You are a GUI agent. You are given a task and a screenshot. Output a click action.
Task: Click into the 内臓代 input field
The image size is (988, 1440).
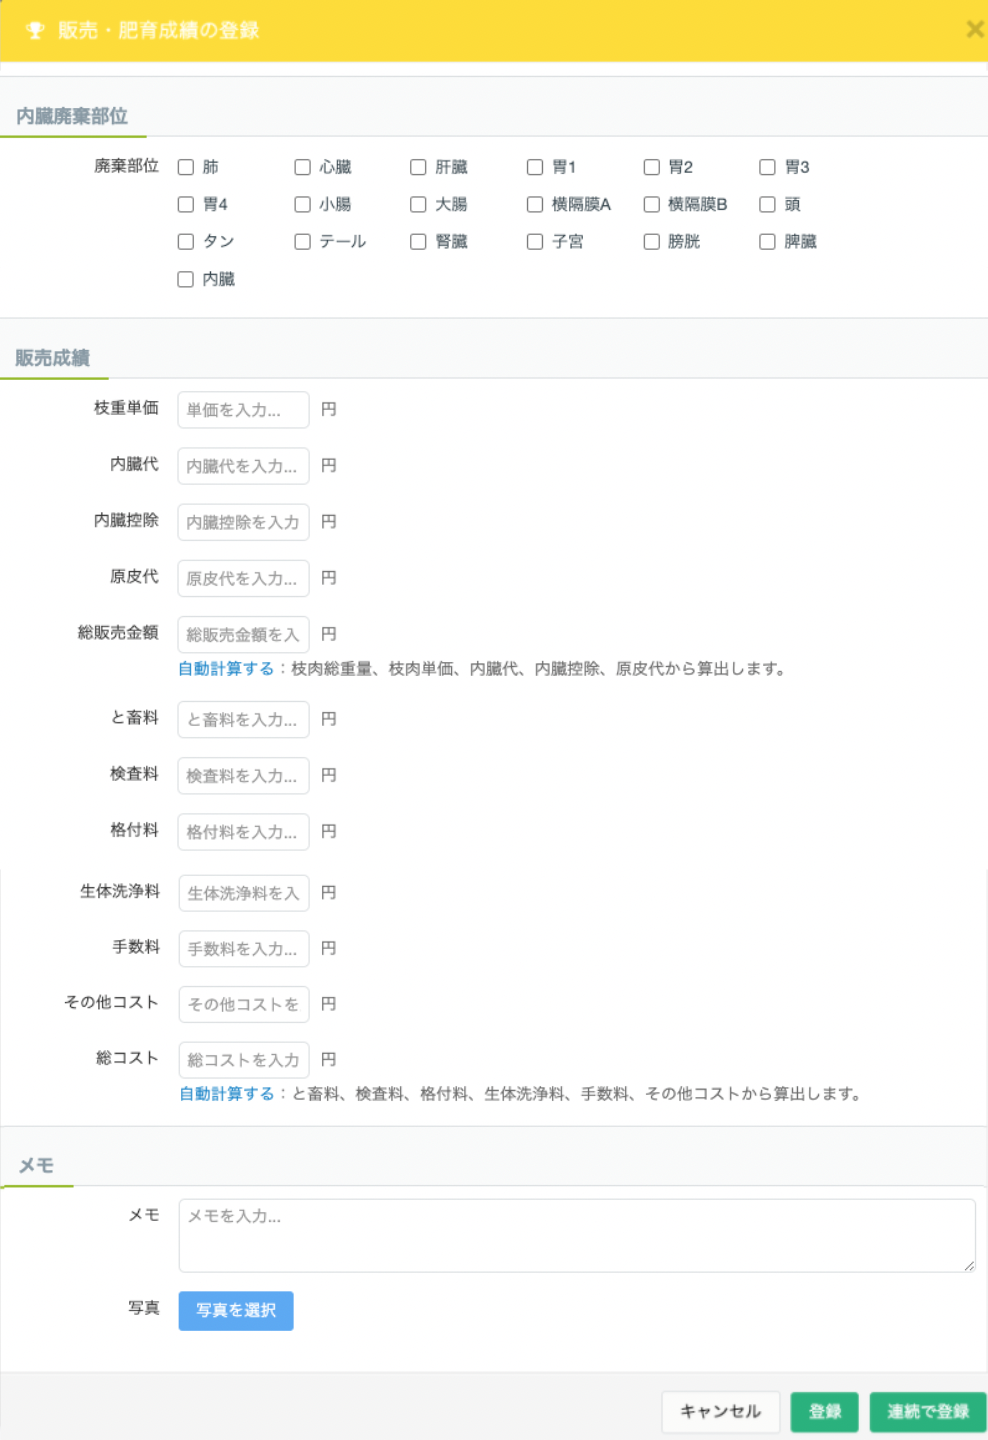coord(243,466)
